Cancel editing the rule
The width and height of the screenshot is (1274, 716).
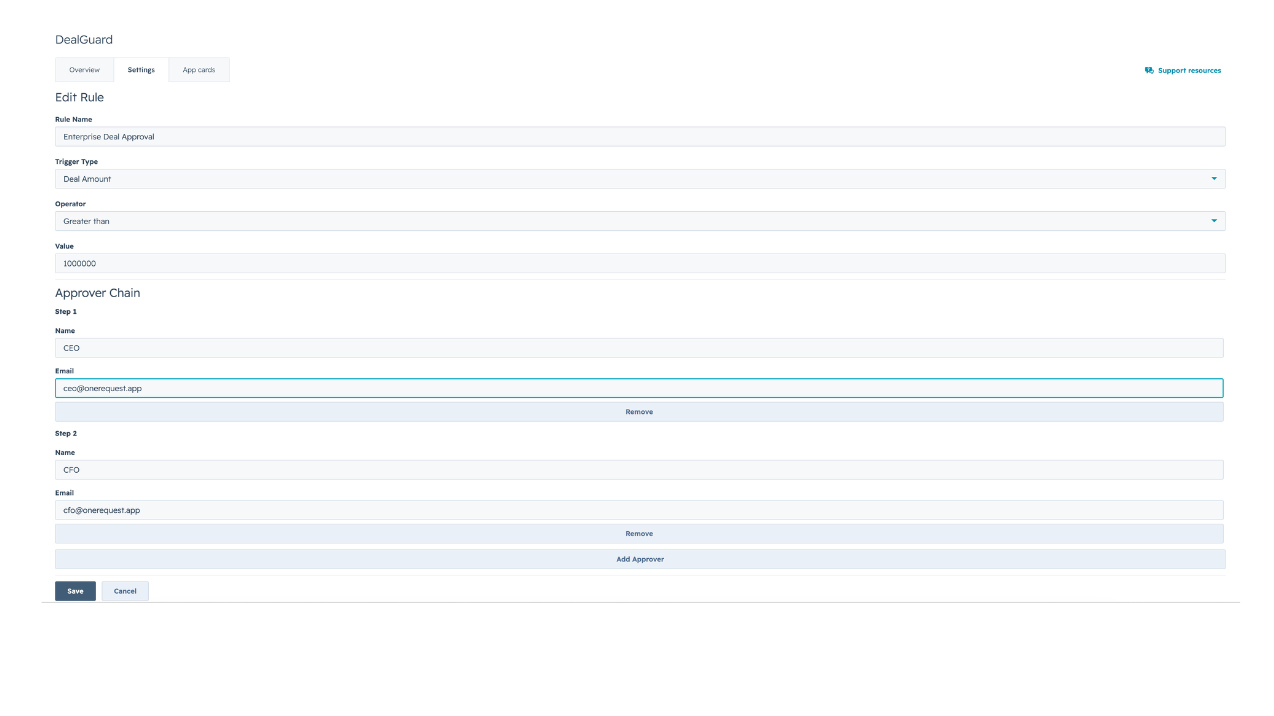pyautogui.click(x=125, y=591)
